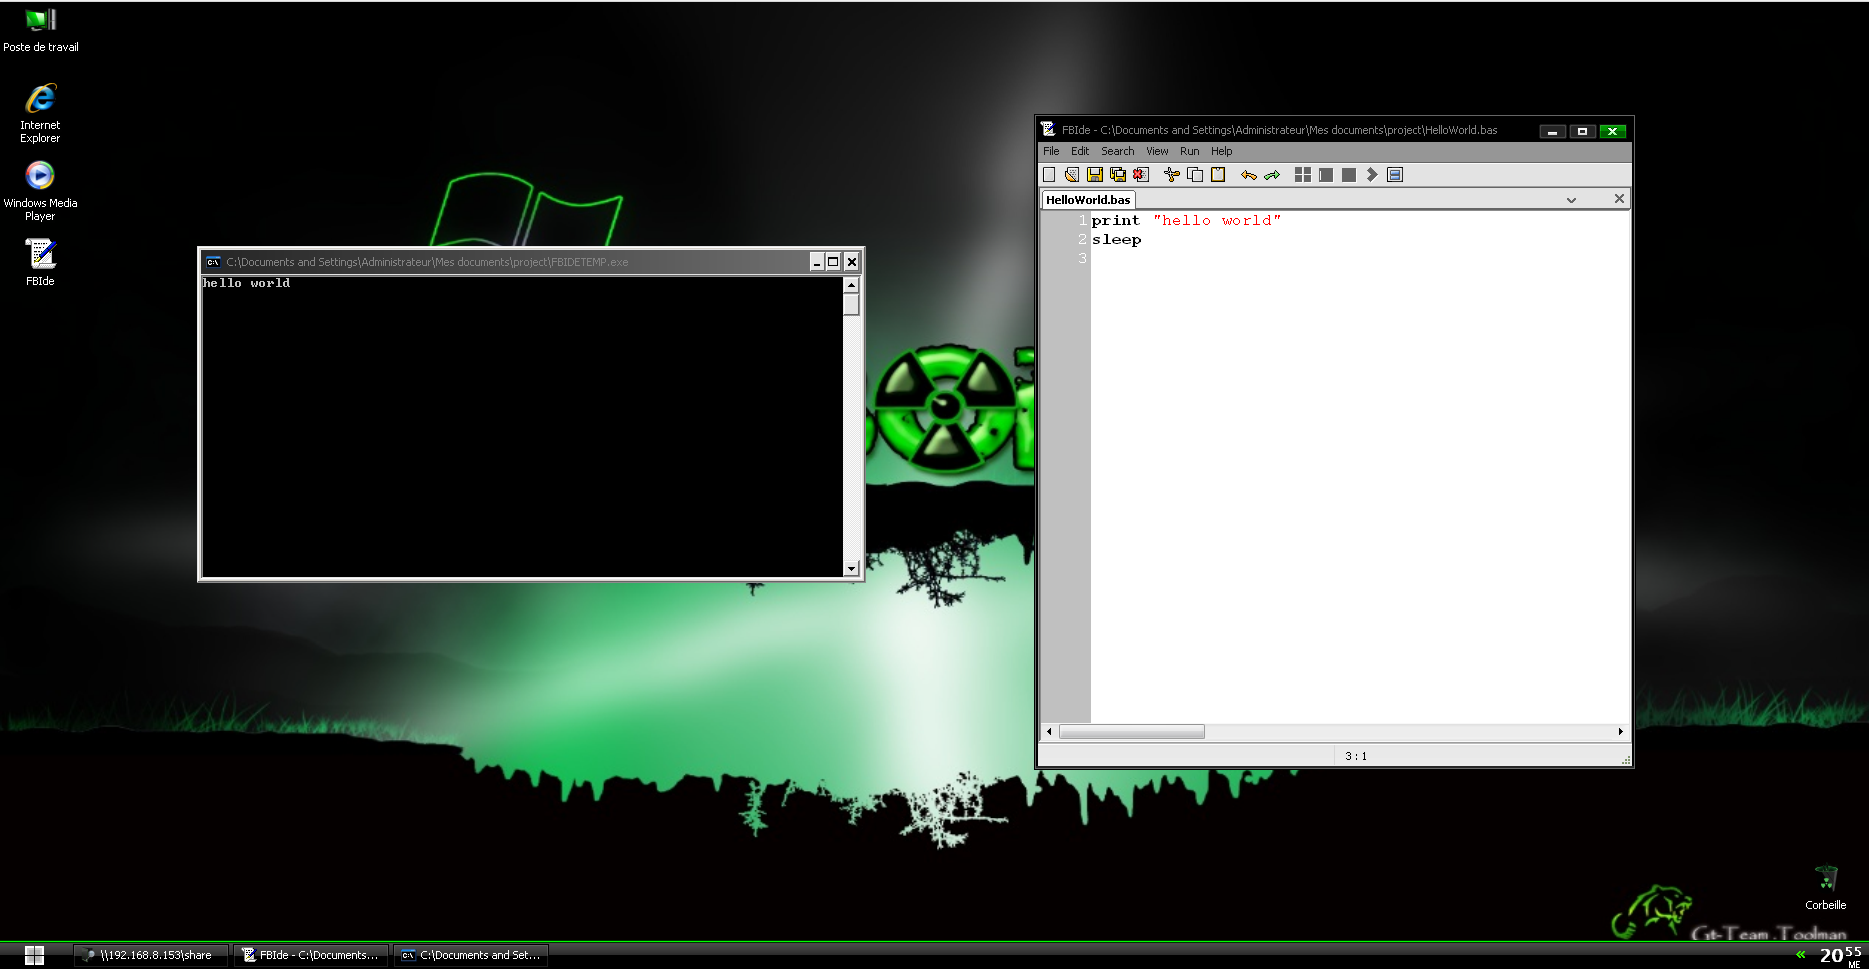Image resolution: width=1869 pixels, height=969 pixels.
Task: Expand the open tabs list chevron
Action: pos(1571,200)
